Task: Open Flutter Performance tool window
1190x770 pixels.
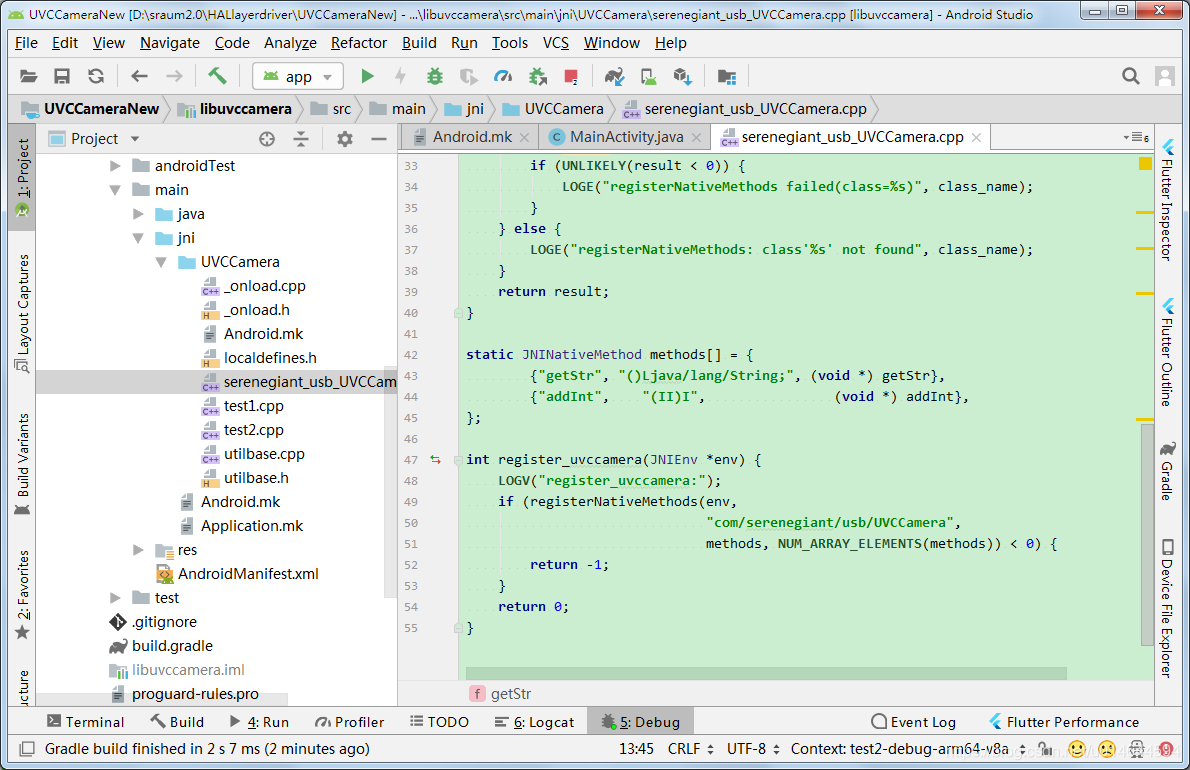Action: (1064, 722)
